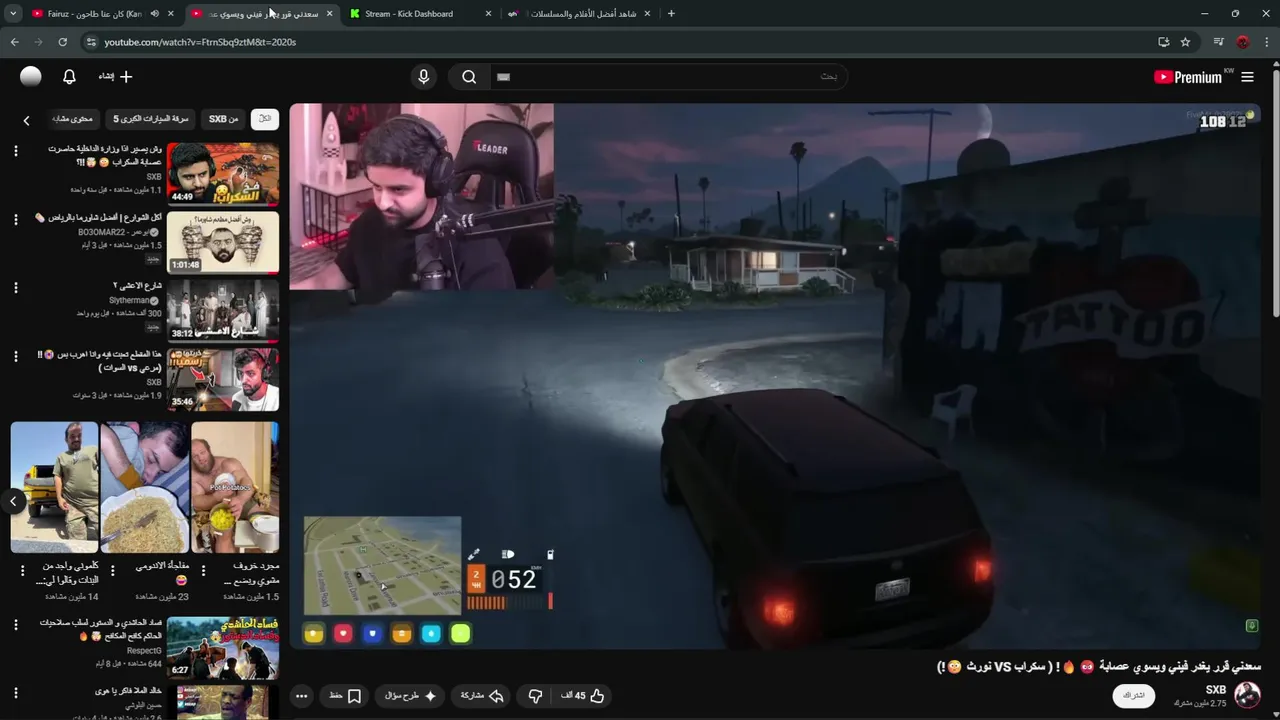Click the install/cast icon in address bar
Viewport: 1280px width, 720px height.
pyautogui.click(x=1163, y=42)
